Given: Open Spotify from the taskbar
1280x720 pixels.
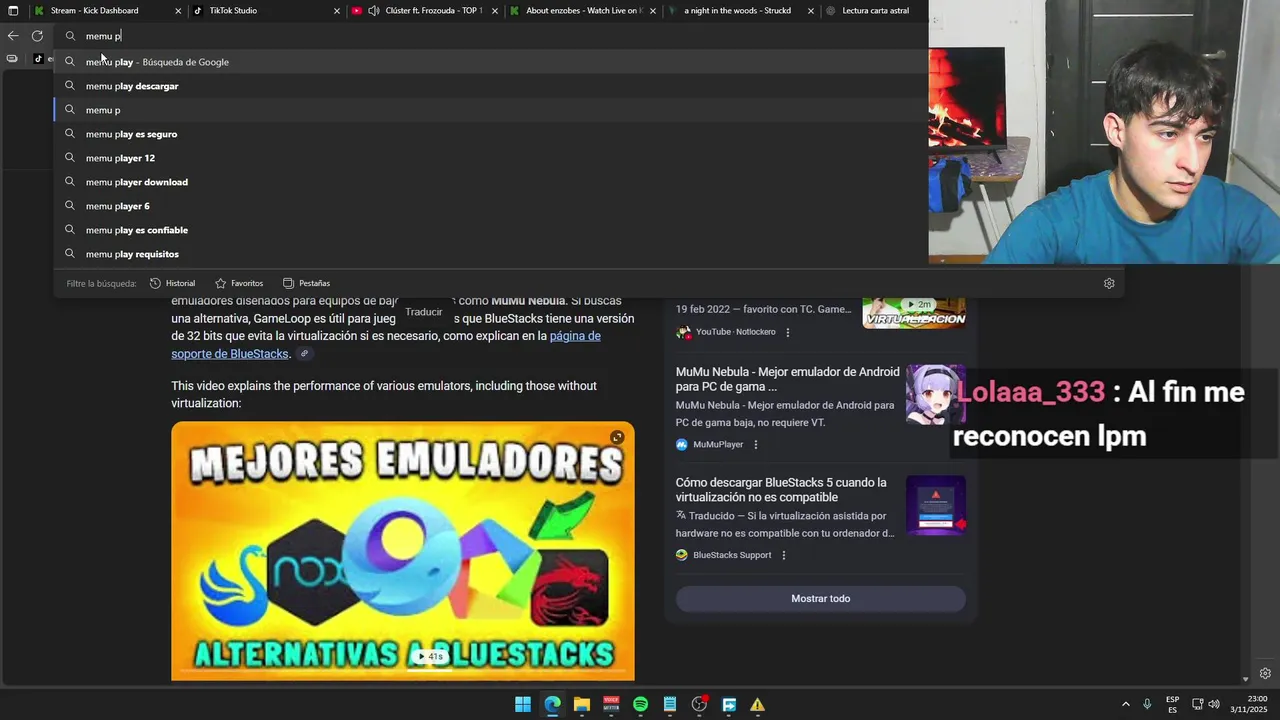Looking at the screenshot, I should tap(641, 704).
